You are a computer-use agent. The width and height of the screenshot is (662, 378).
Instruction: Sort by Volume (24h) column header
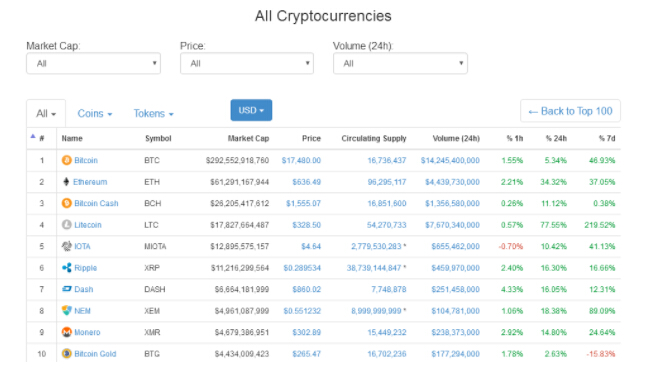point(456,139)
